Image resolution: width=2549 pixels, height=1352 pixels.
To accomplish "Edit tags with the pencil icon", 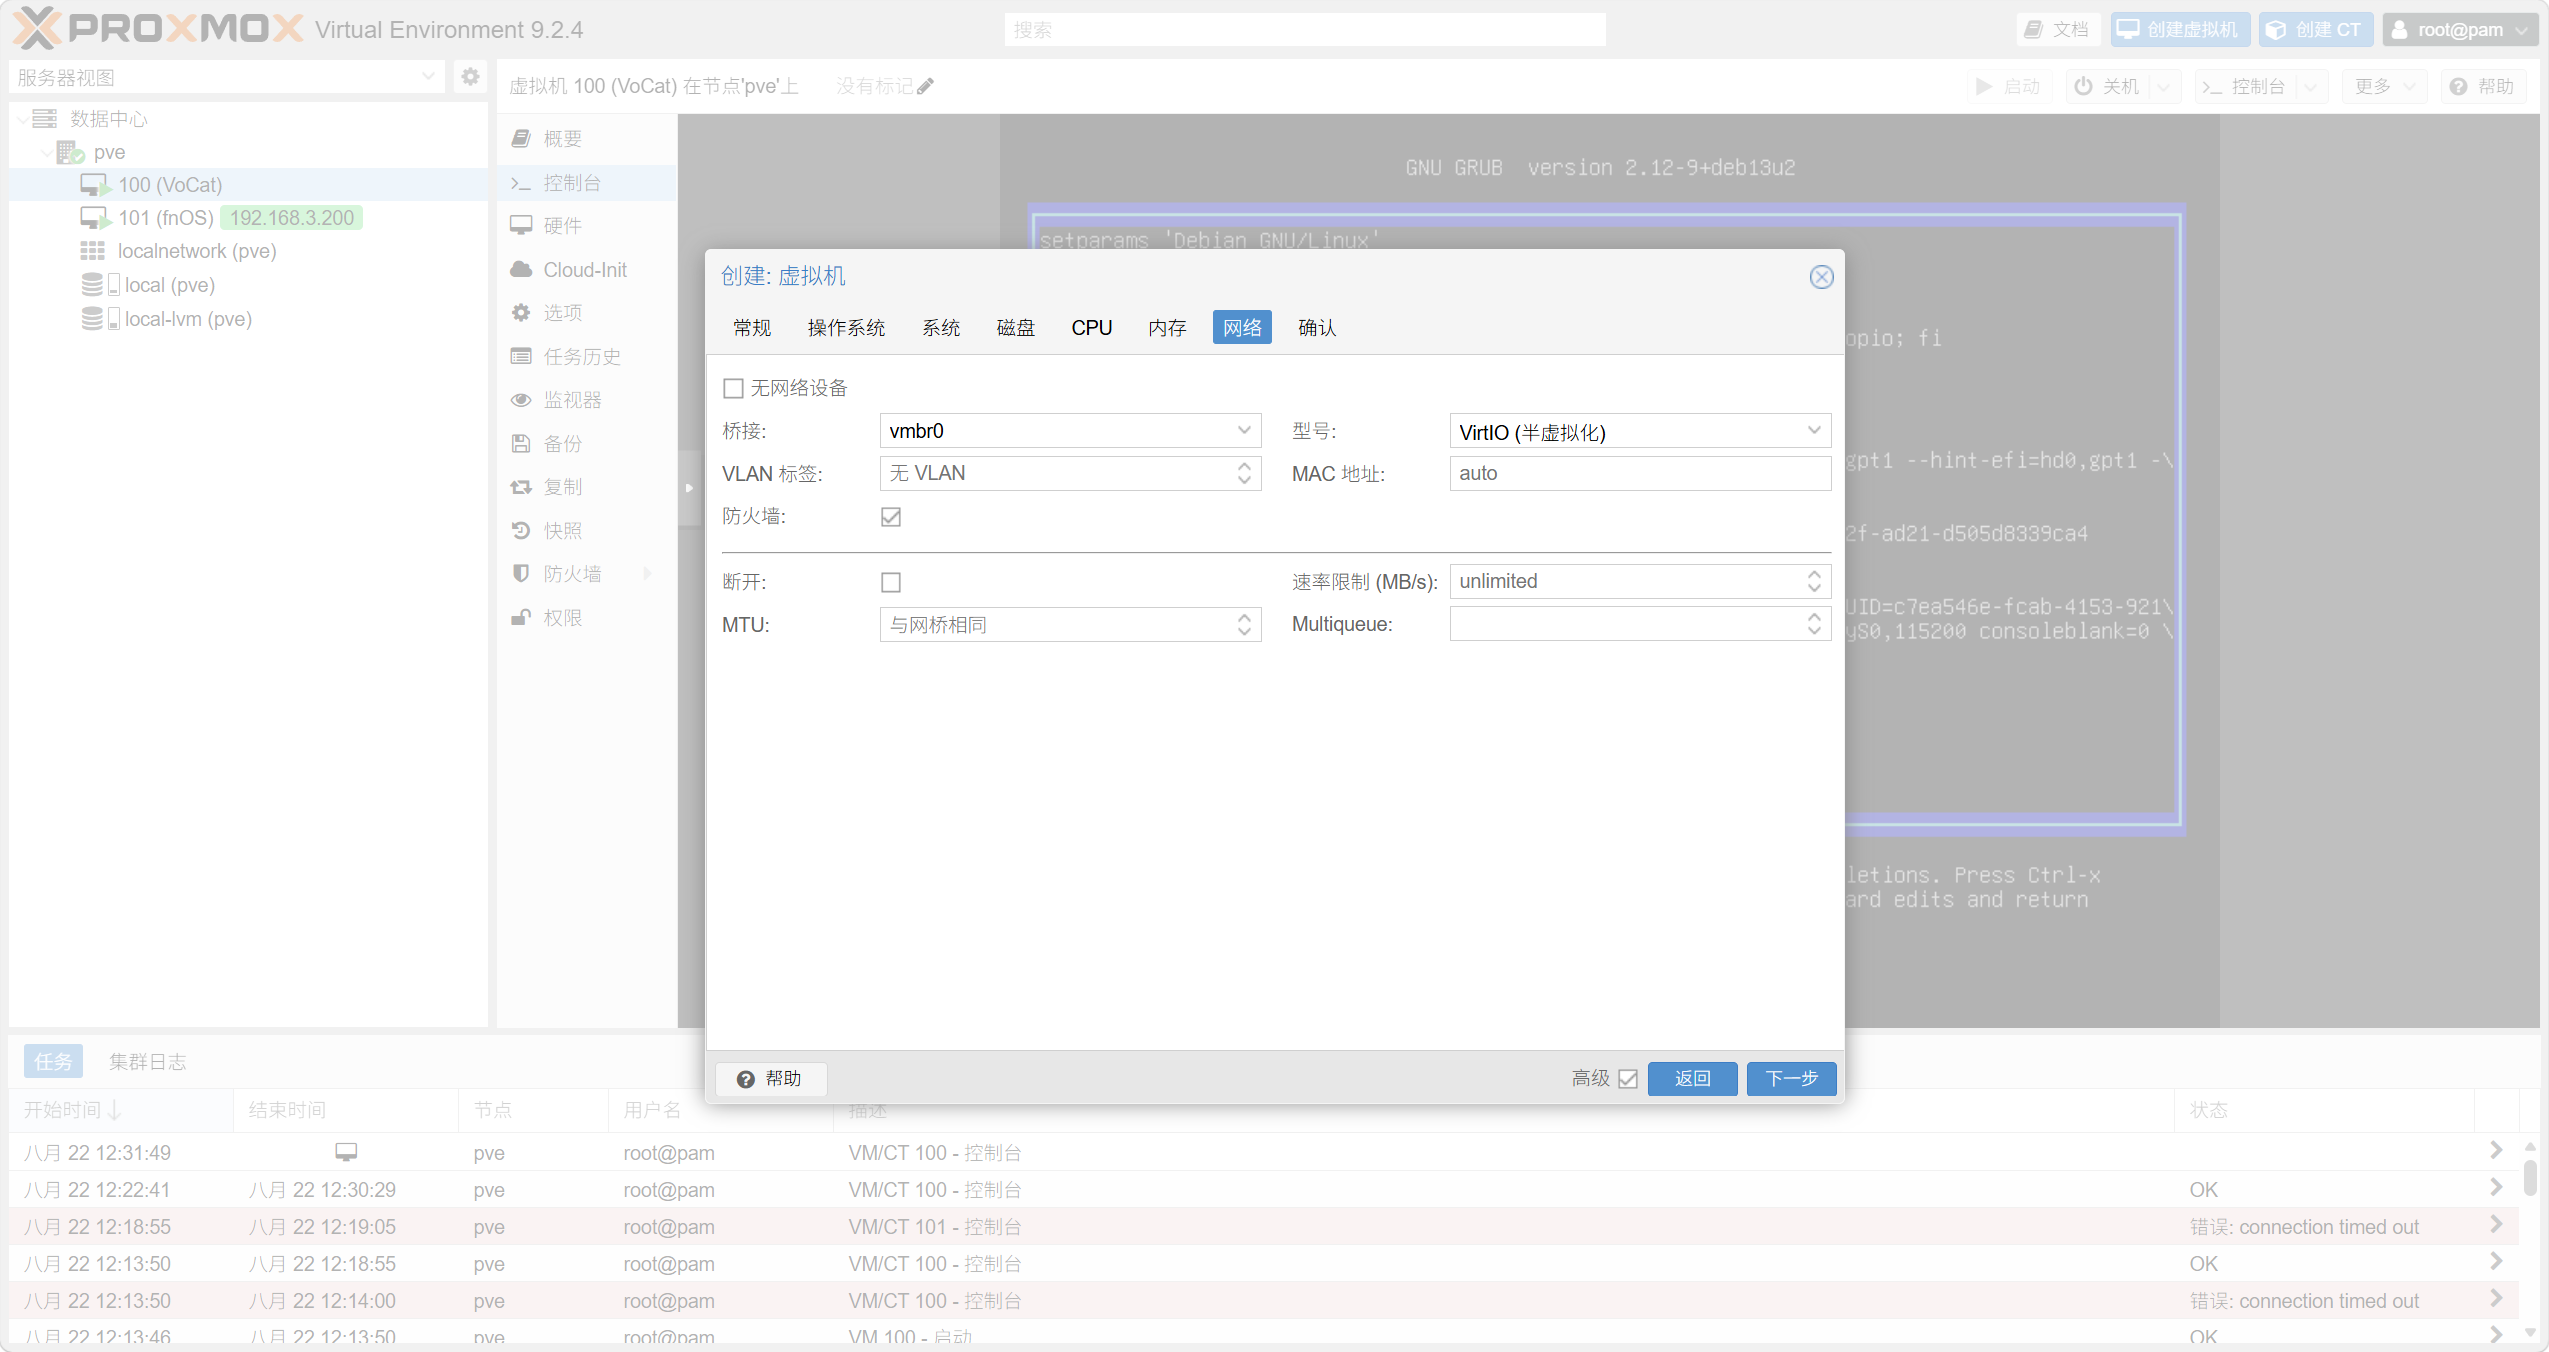I will click(925, 87).
